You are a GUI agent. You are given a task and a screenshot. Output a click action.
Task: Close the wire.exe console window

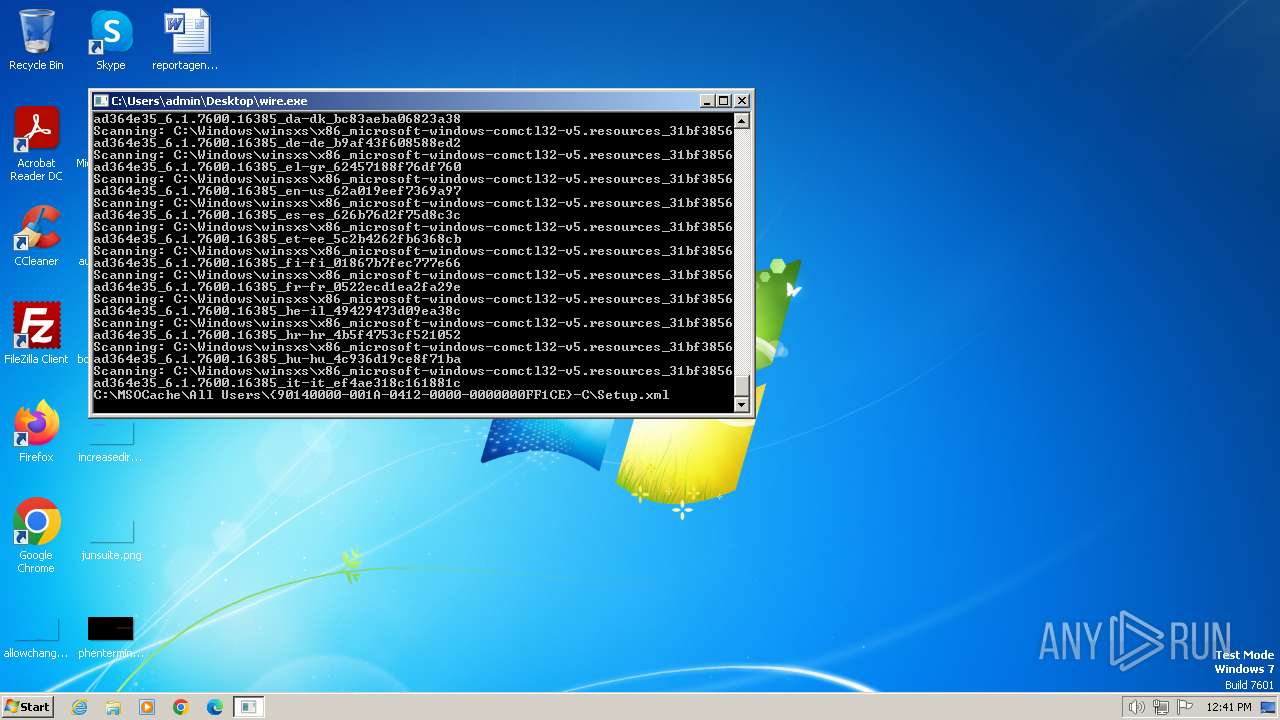point(742,101)
